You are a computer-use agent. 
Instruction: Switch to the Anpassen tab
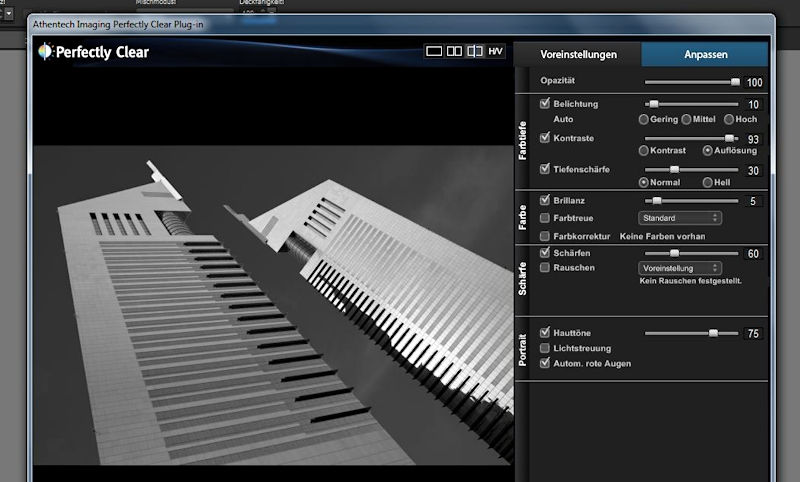click(705, 54)
